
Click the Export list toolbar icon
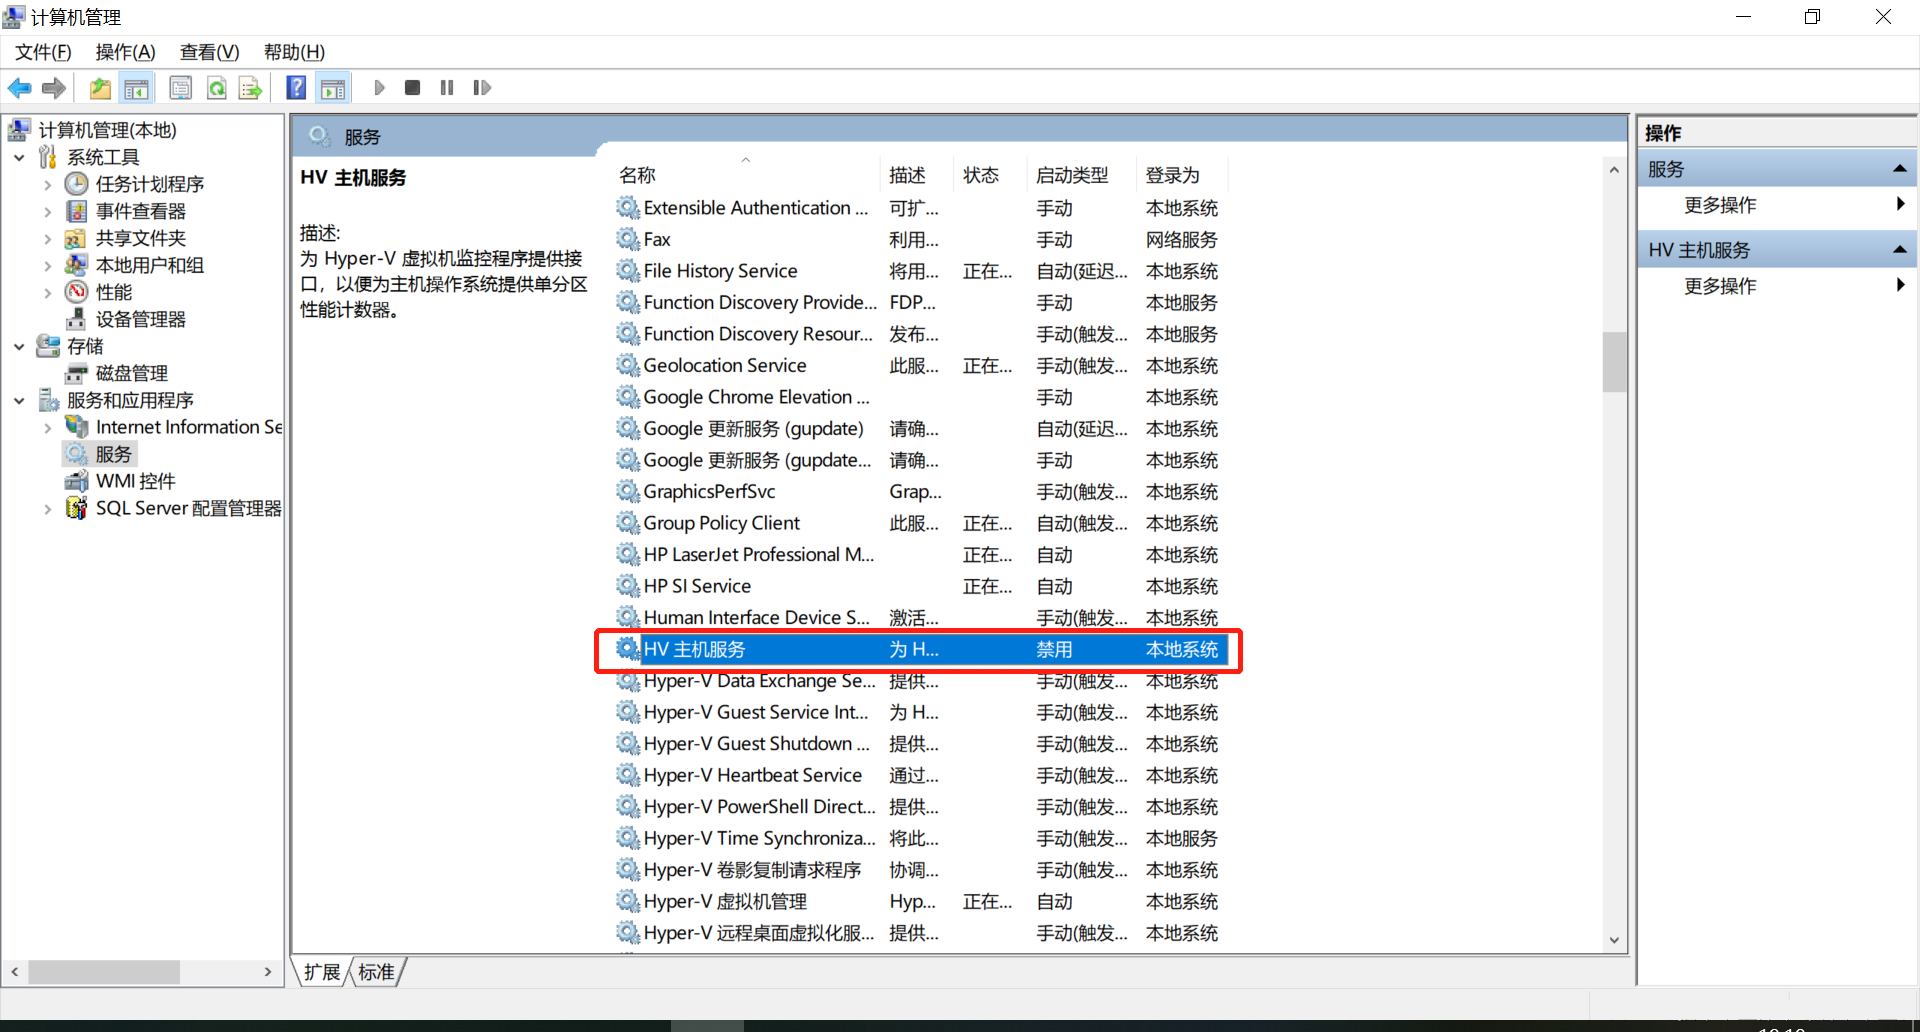click(x=250, y=88)
